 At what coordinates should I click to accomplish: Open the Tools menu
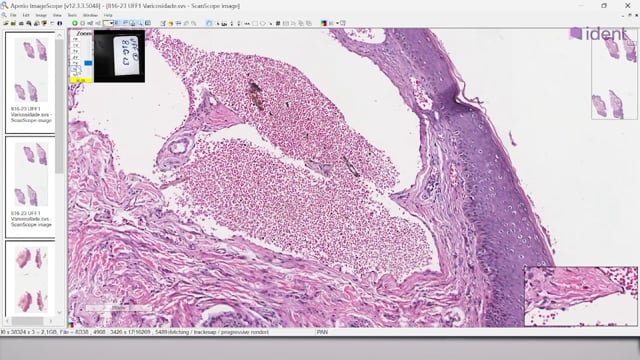72,15
